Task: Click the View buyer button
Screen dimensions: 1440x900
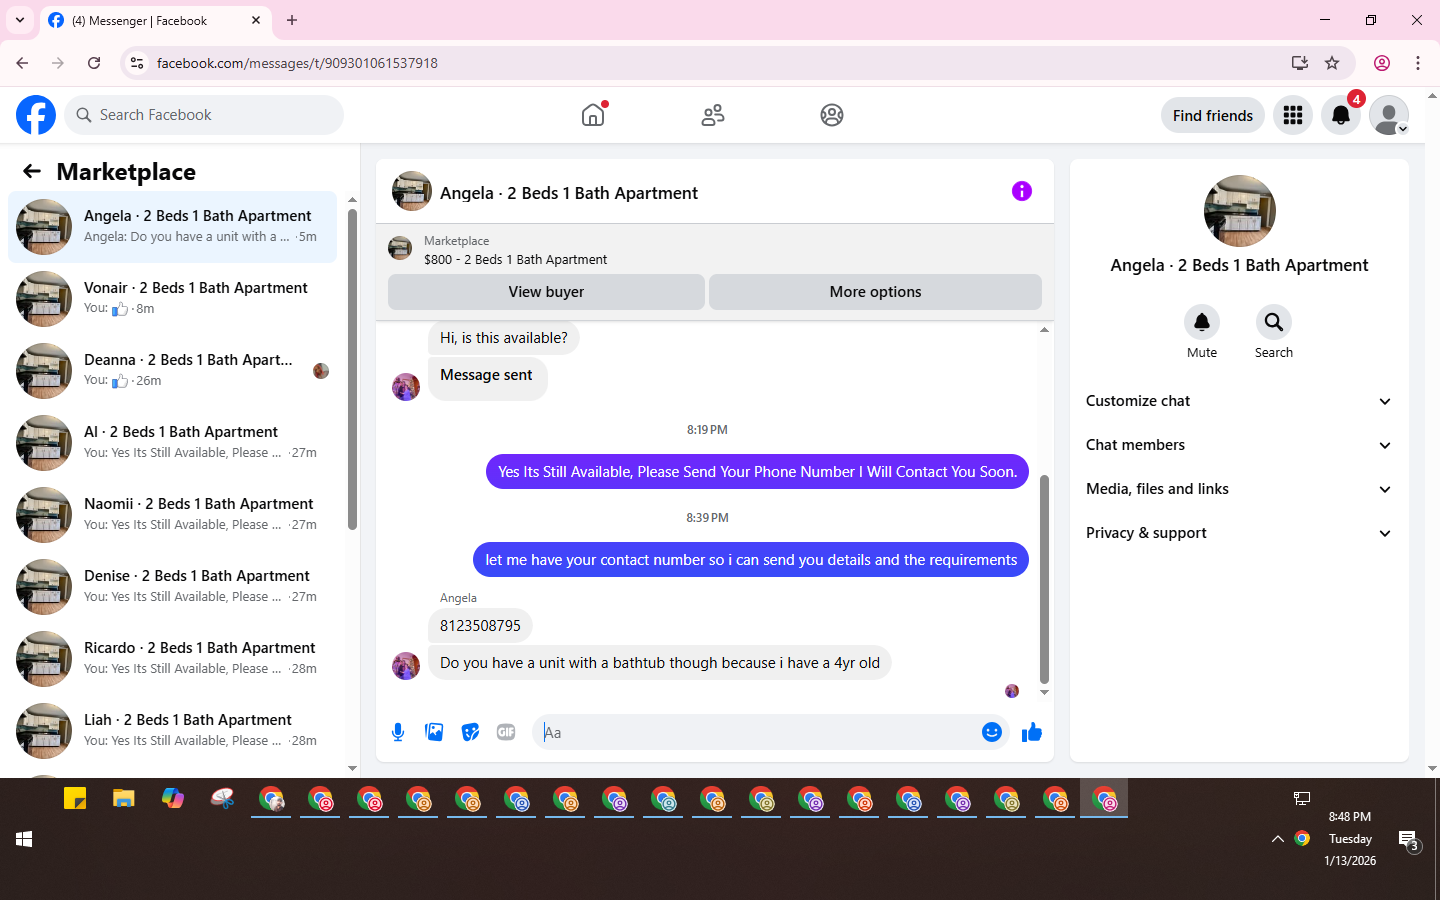Action: coord(546,292)
